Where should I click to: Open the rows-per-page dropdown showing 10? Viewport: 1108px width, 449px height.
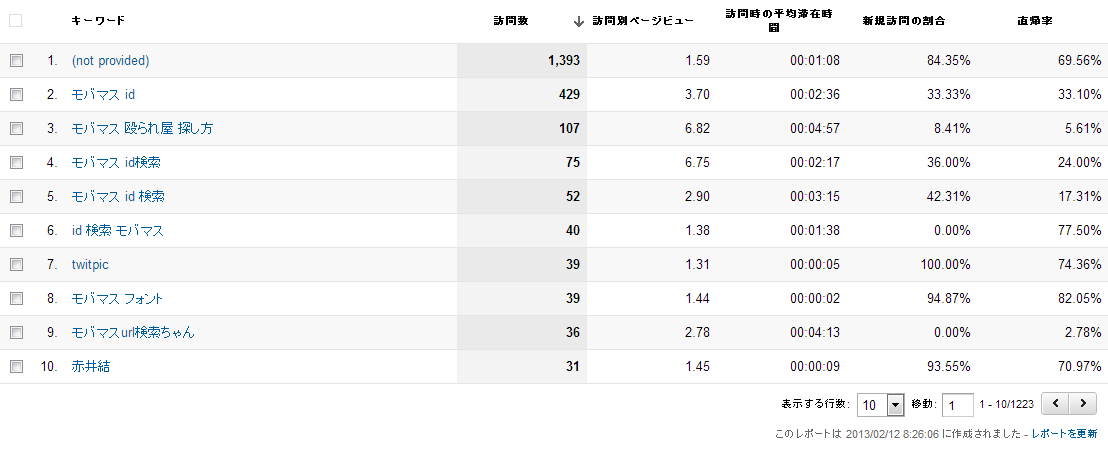[x=880, y=405]
